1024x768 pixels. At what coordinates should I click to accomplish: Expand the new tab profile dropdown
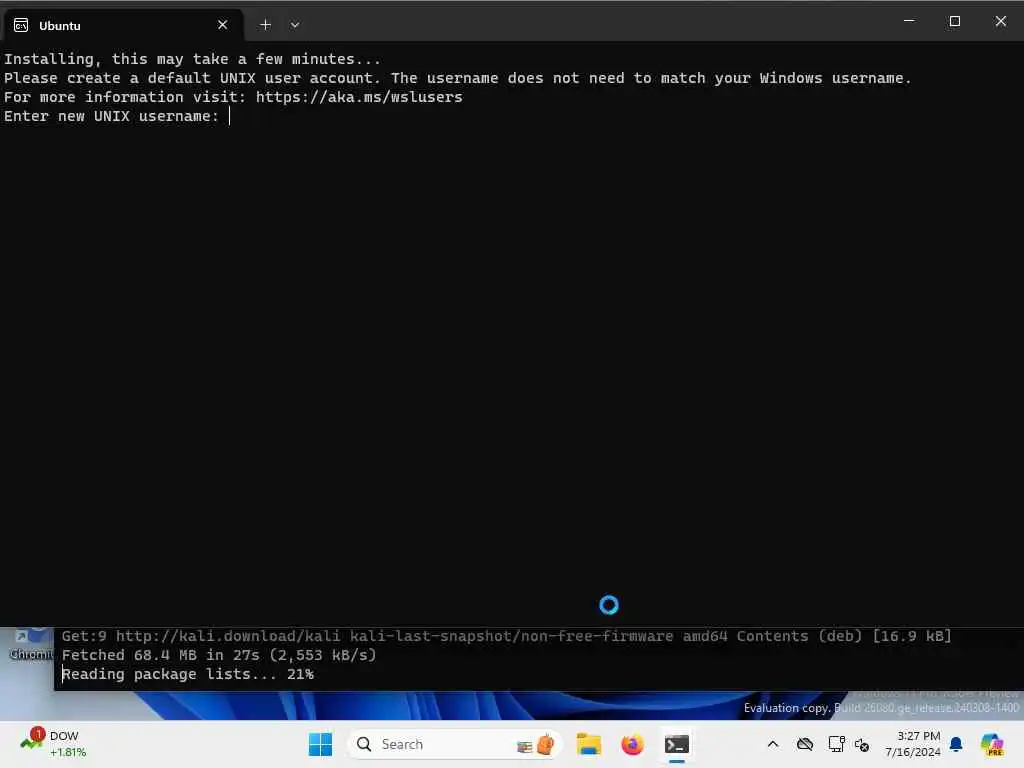[295, 25]
